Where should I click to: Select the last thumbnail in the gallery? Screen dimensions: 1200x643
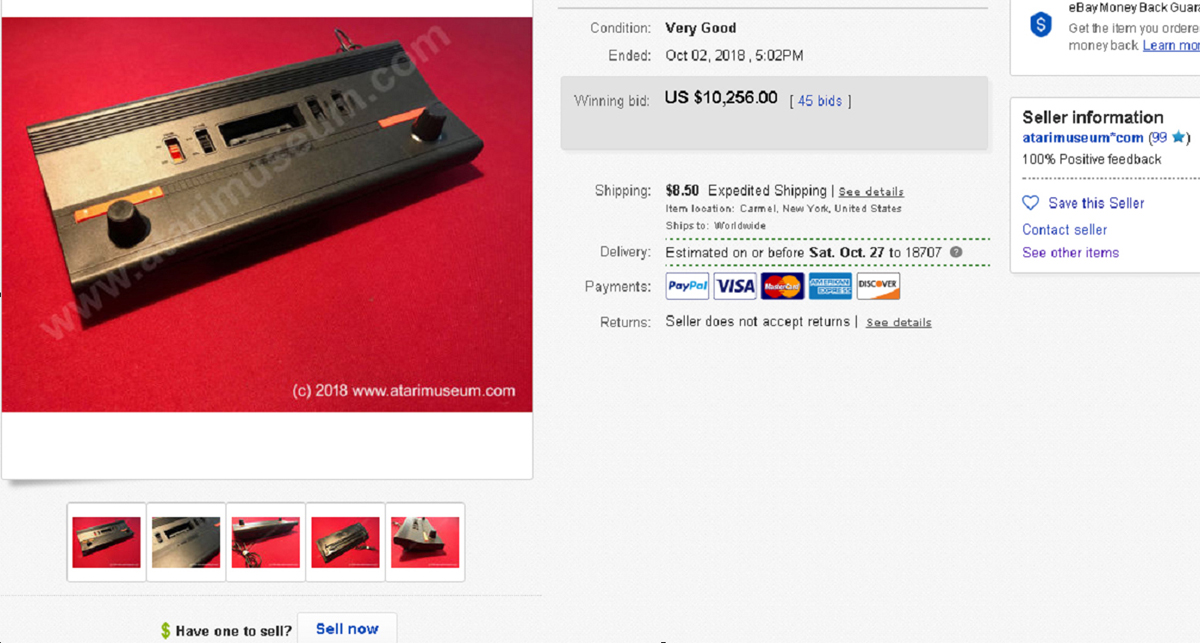[x=425, y=542]
